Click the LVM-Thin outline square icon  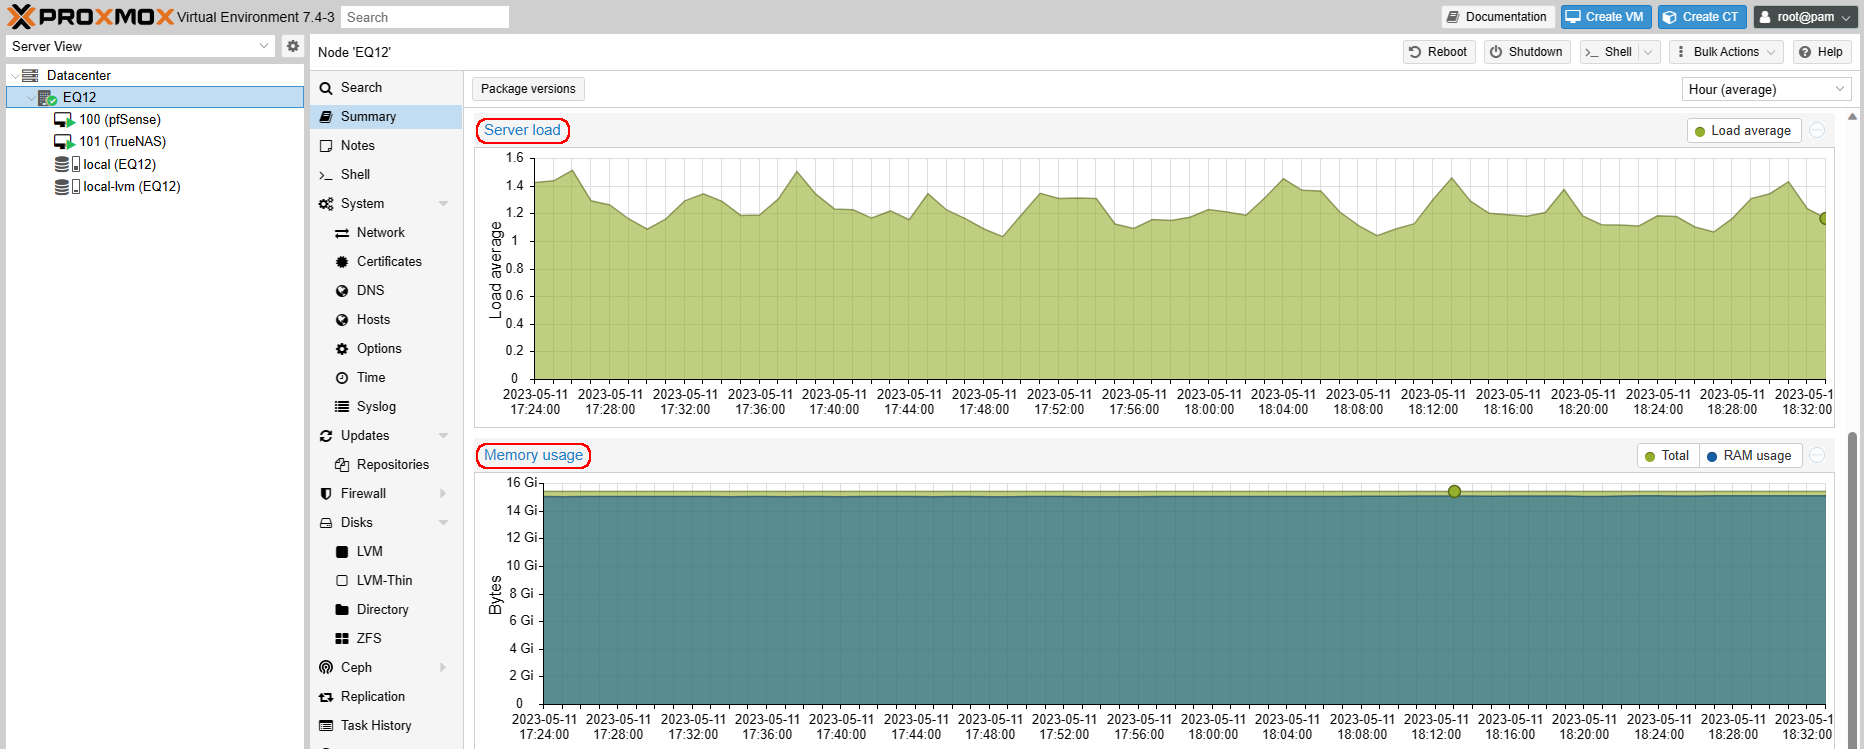coord(342,581)
